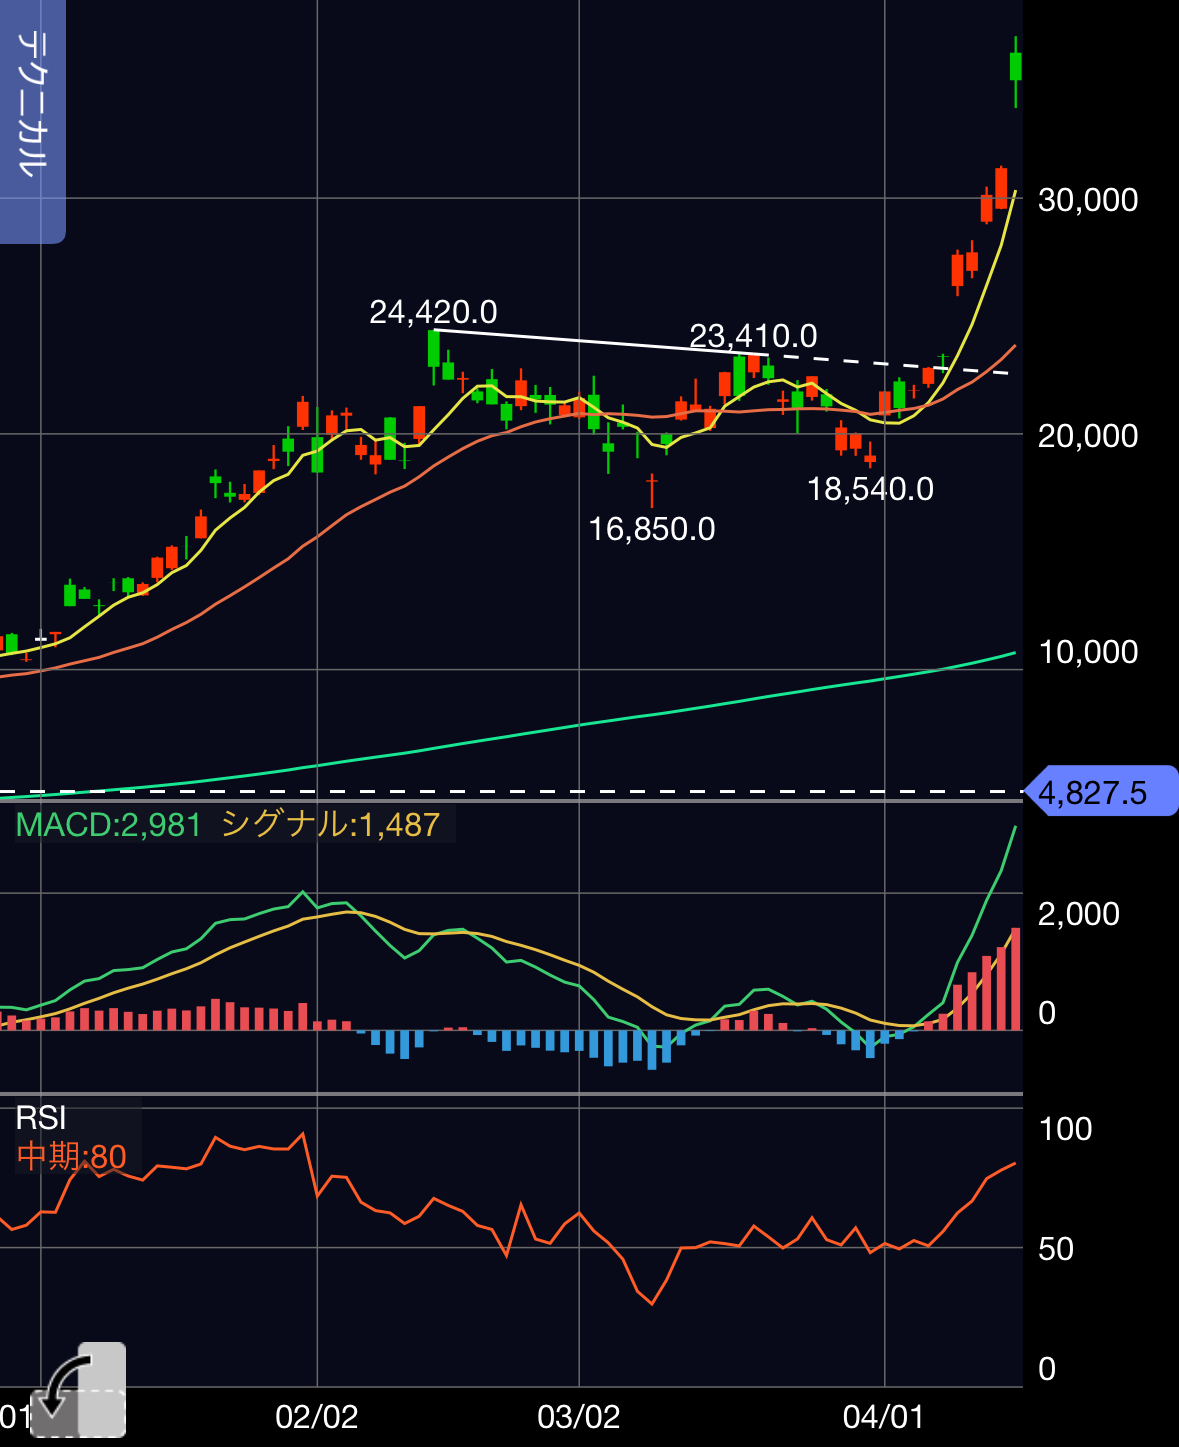The image size is (1179, 1447).
Task: Tap the tallest red MACD histogram bar
Action: (x=1016, y=979)
